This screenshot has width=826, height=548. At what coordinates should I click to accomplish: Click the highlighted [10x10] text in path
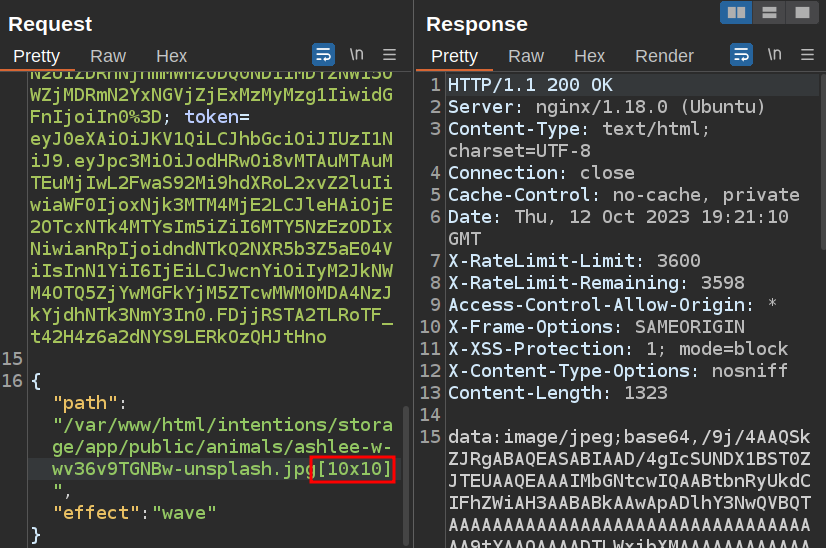(x=353, y=468)
